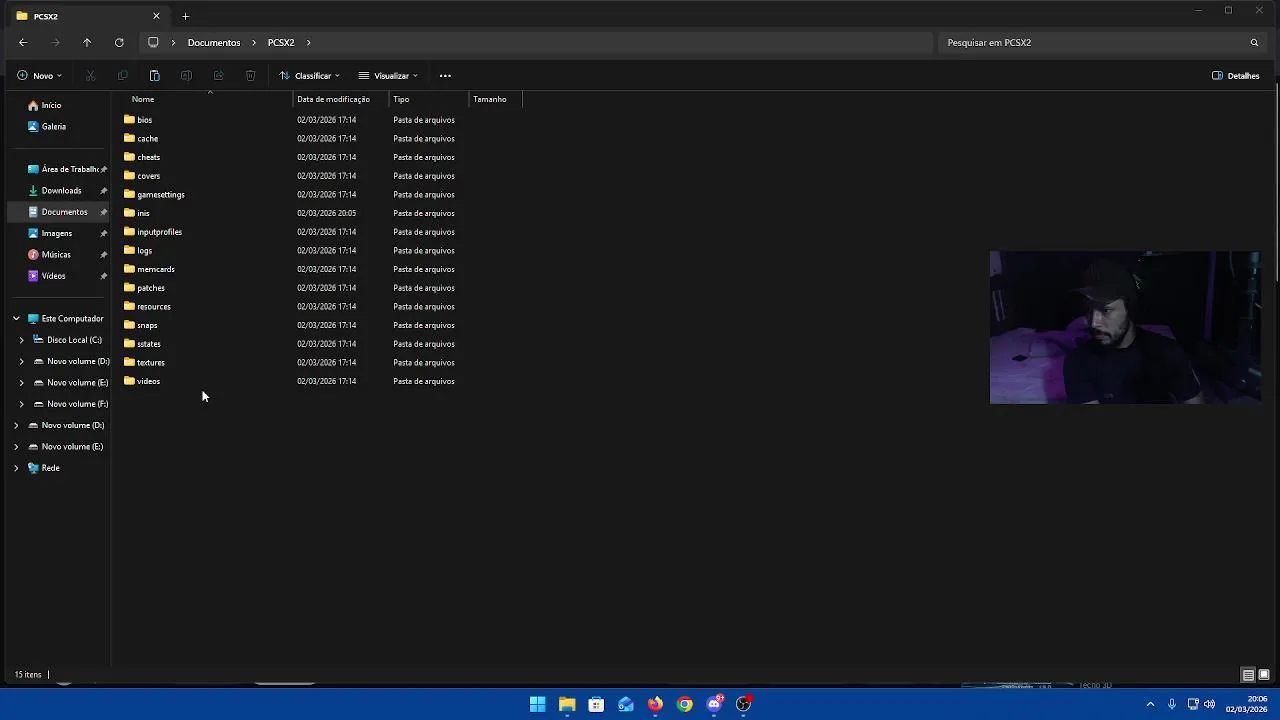The height and width of the screenshot is (720, 1280).
Task: Open Outlook from taskbar
Action: pos(626,704)
